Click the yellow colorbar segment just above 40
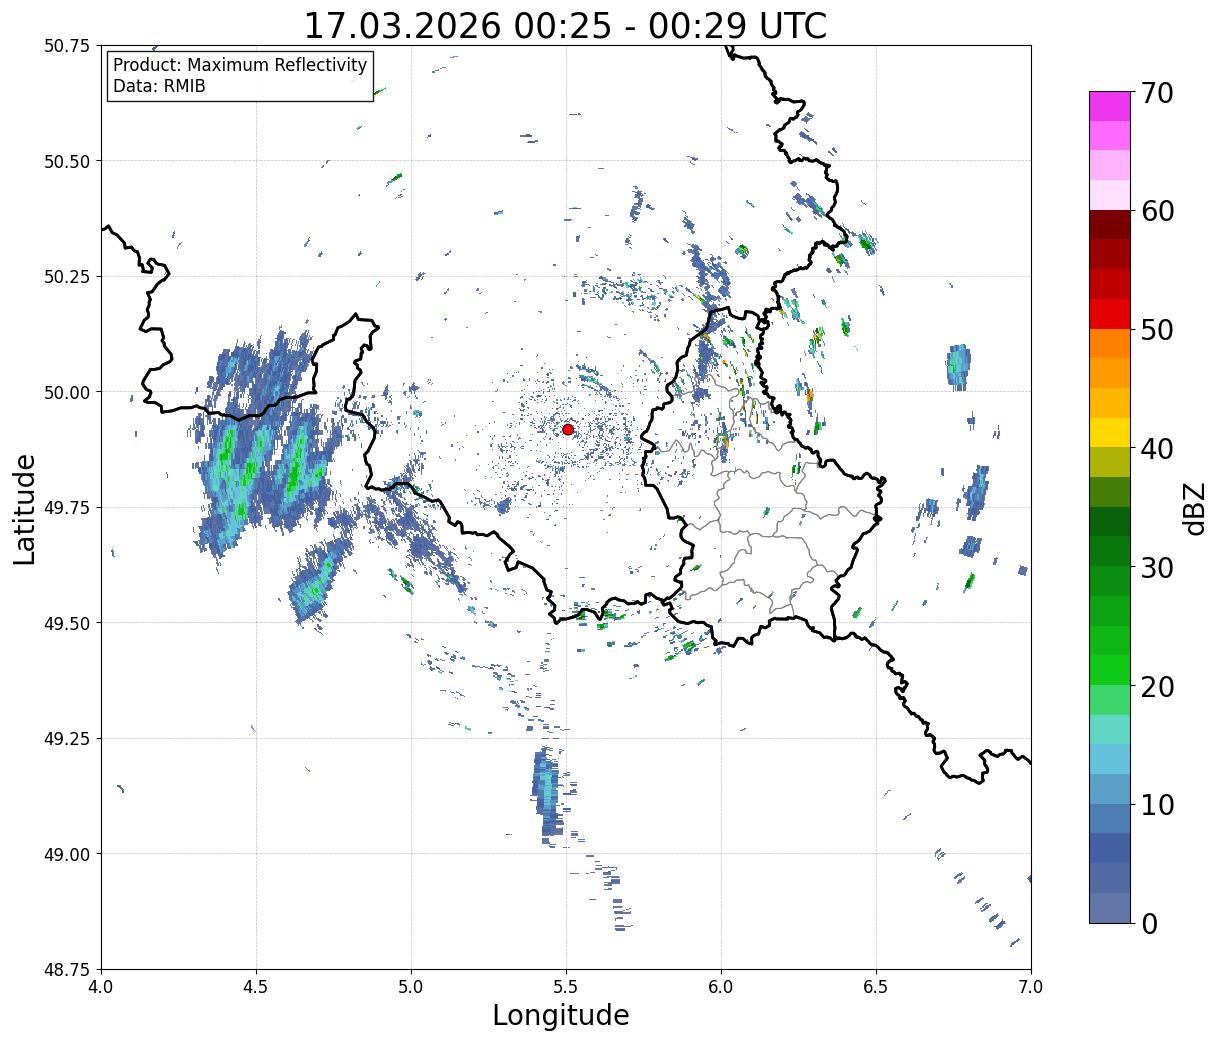 pyautogui.click(x=1110, y=432)
